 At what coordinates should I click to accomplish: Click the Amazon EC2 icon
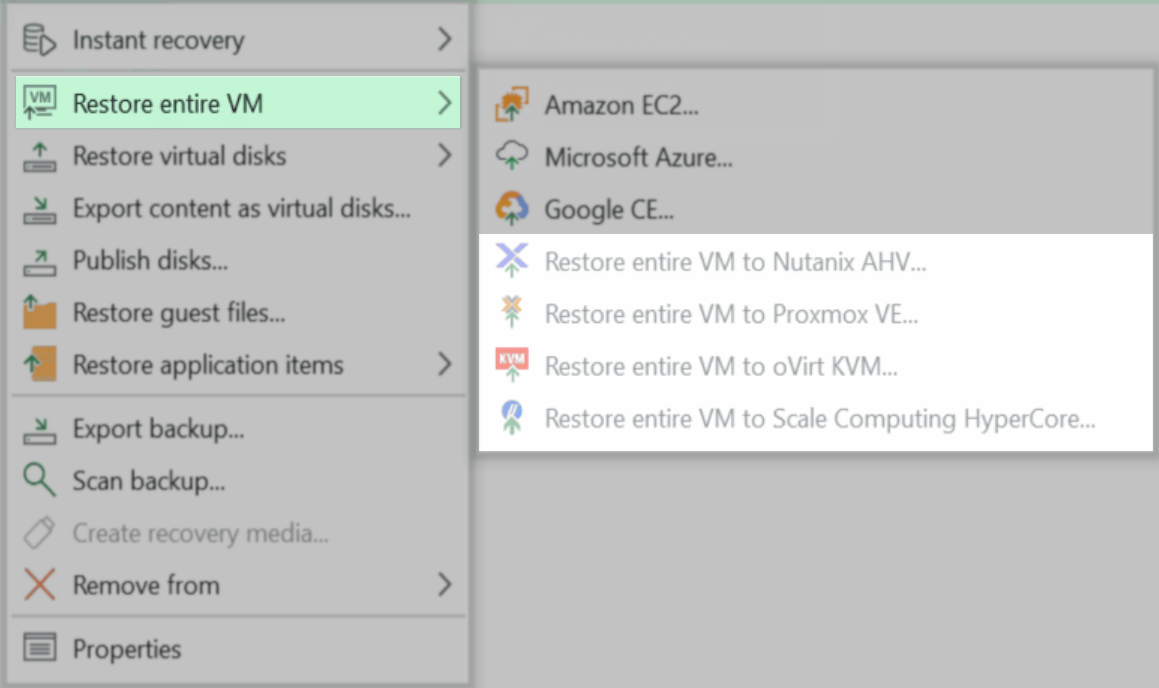[512, 102]
